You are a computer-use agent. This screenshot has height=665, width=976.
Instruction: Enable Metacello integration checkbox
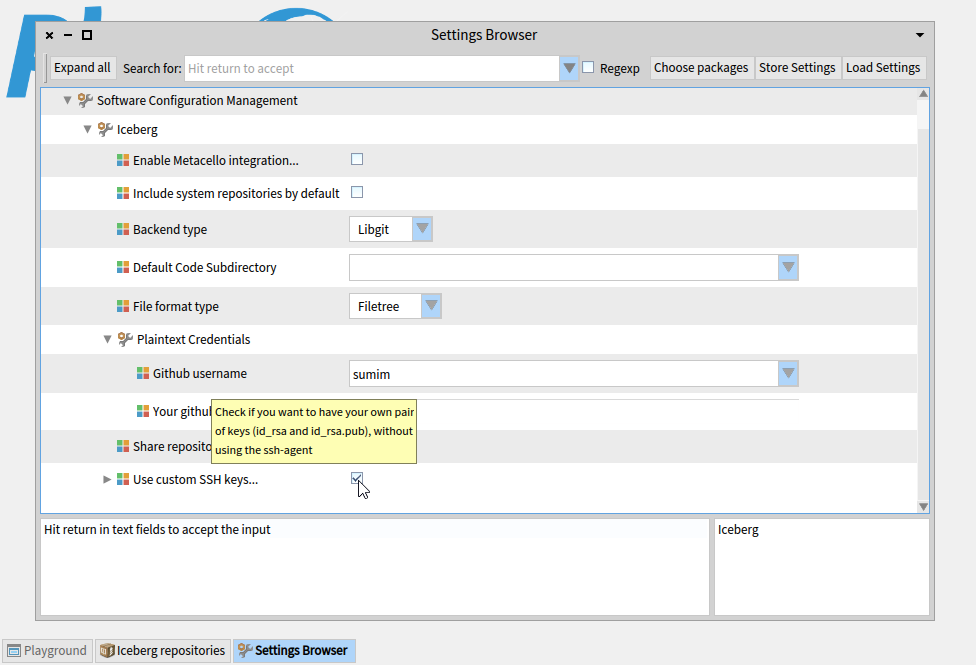(357, 159)
